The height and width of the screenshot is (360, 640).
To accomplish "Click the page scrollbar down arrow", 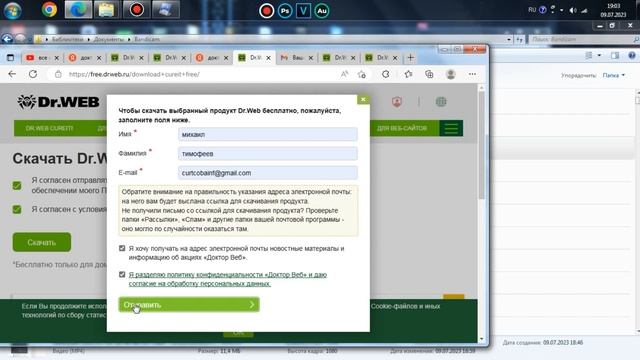I will coord(482,339).
